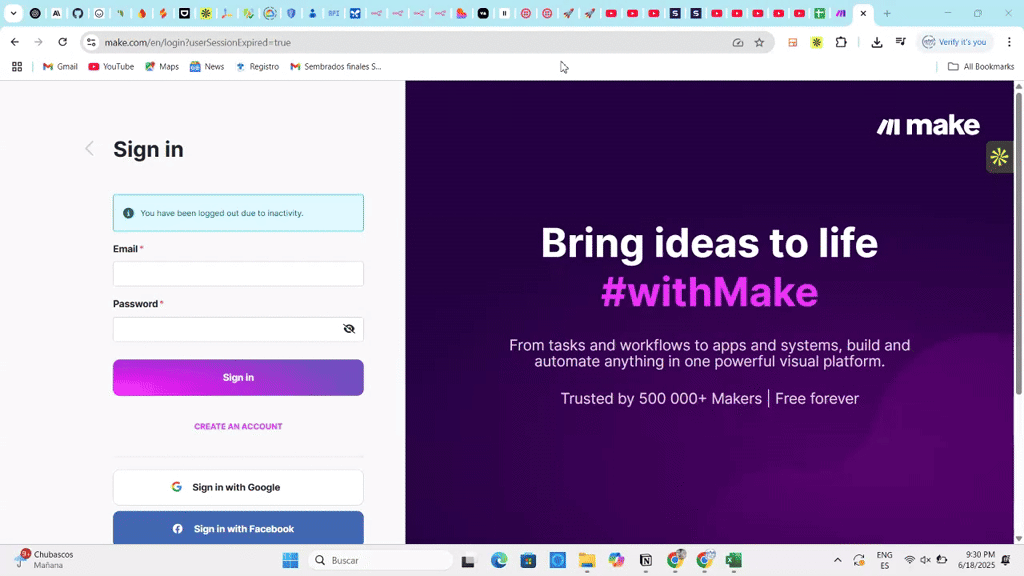Open the clock showing 9:30 PM
1024x576 pixels.
pos(976,560)
